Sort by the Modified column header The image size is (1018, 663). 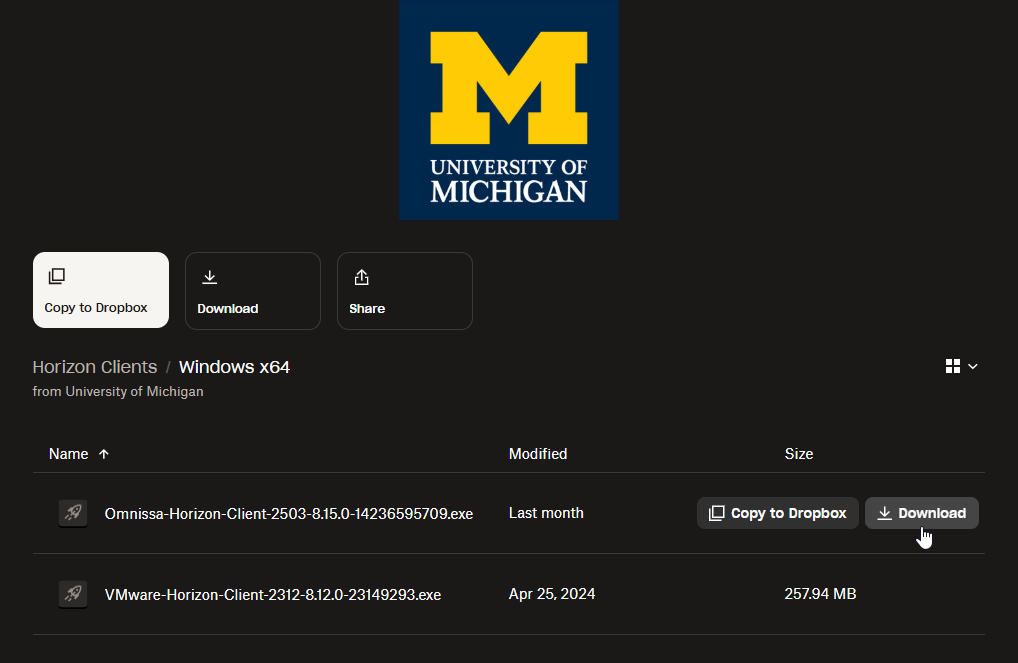537,454
